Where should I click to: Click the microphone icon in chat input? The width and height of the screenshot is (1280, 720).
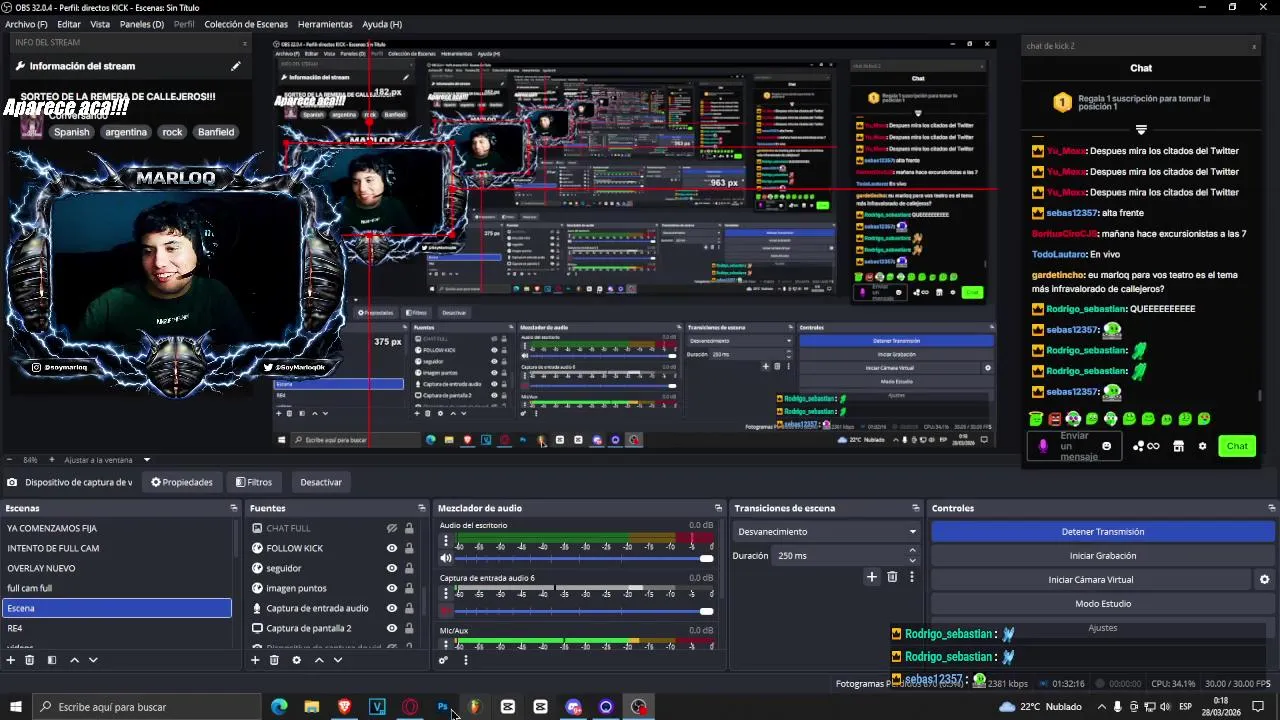click(1043, 446)
